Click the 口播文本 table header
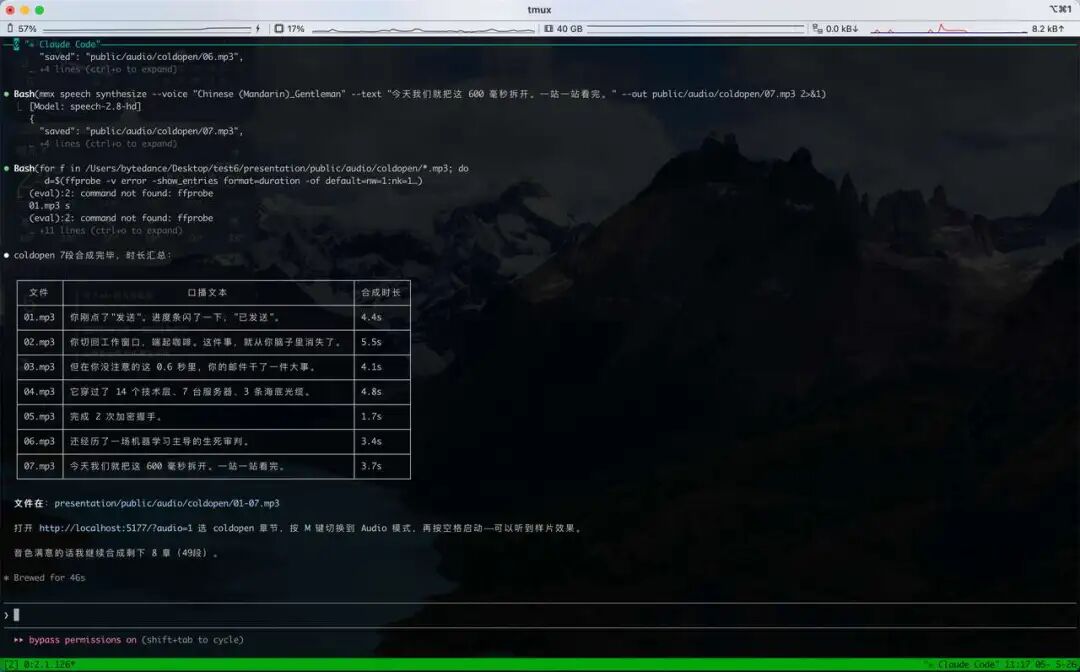The height and width of the screenshot is (672, 1080). pos(208,293)
